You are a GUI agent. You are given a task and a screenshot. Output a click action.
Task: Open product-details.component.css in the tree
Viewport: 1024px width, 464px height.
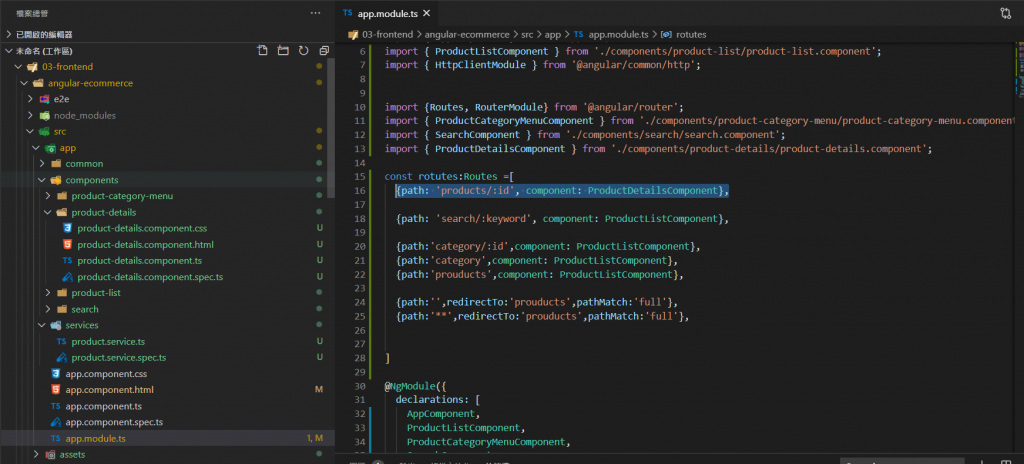143,228
